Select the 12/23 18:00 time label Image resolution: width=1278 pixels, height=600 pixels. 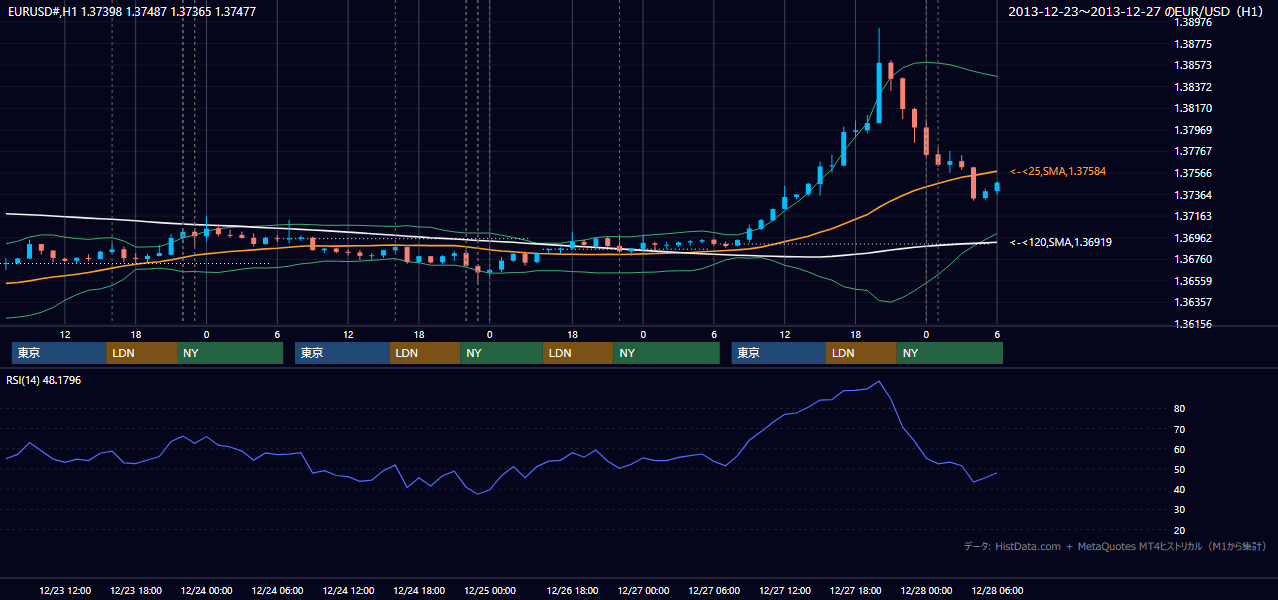pyautogui.click(x=136, y=591)
